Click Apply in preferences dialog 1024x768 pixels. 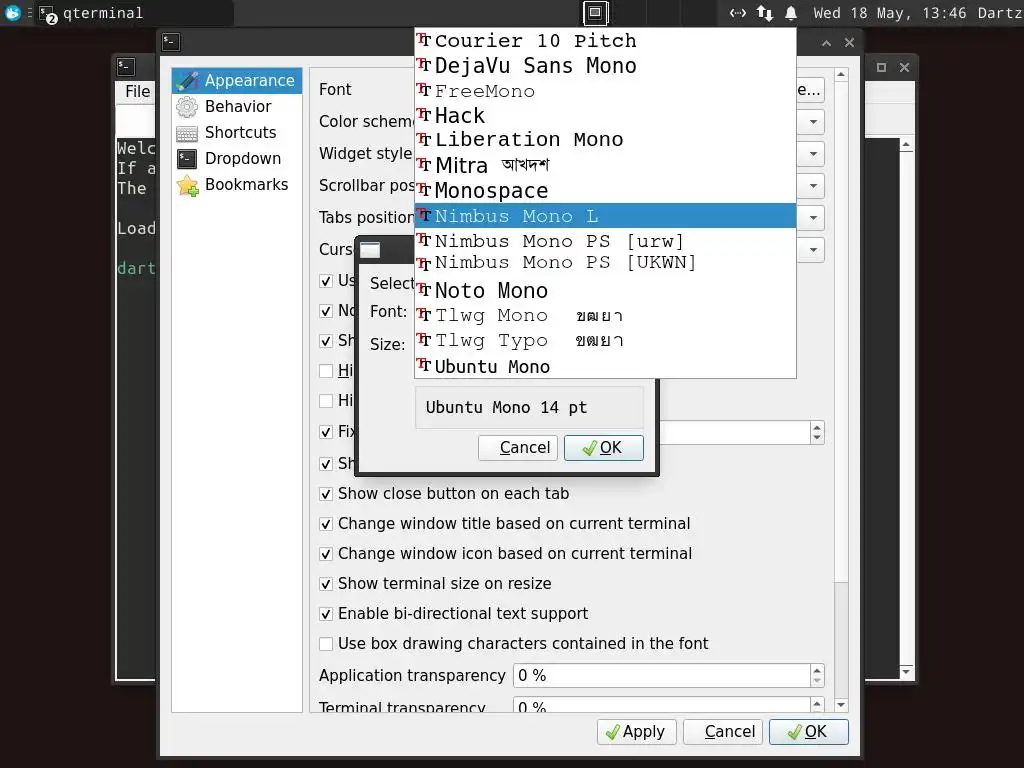(636, 732)
